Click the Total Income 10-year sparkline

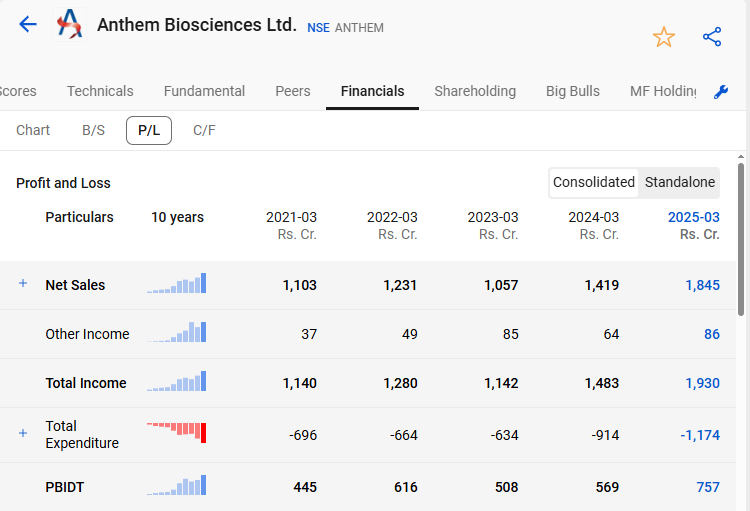(x=176, y=381)
